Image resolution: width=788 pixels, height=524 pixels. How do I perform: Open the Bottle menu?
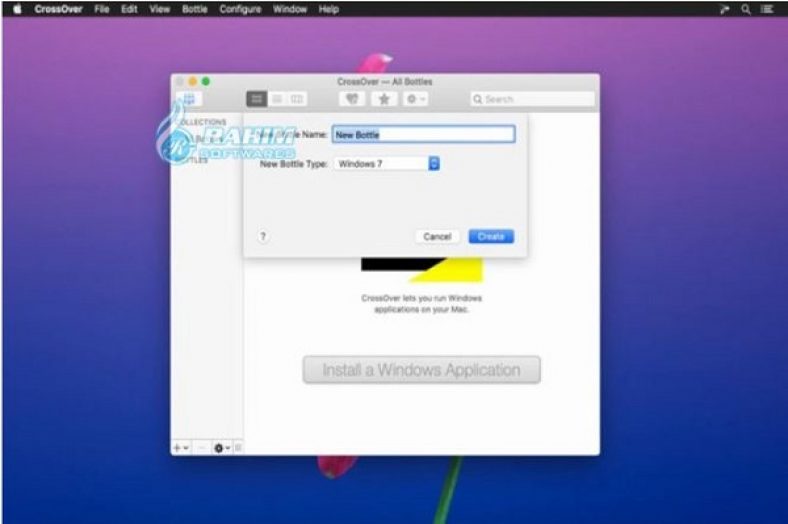194,9
